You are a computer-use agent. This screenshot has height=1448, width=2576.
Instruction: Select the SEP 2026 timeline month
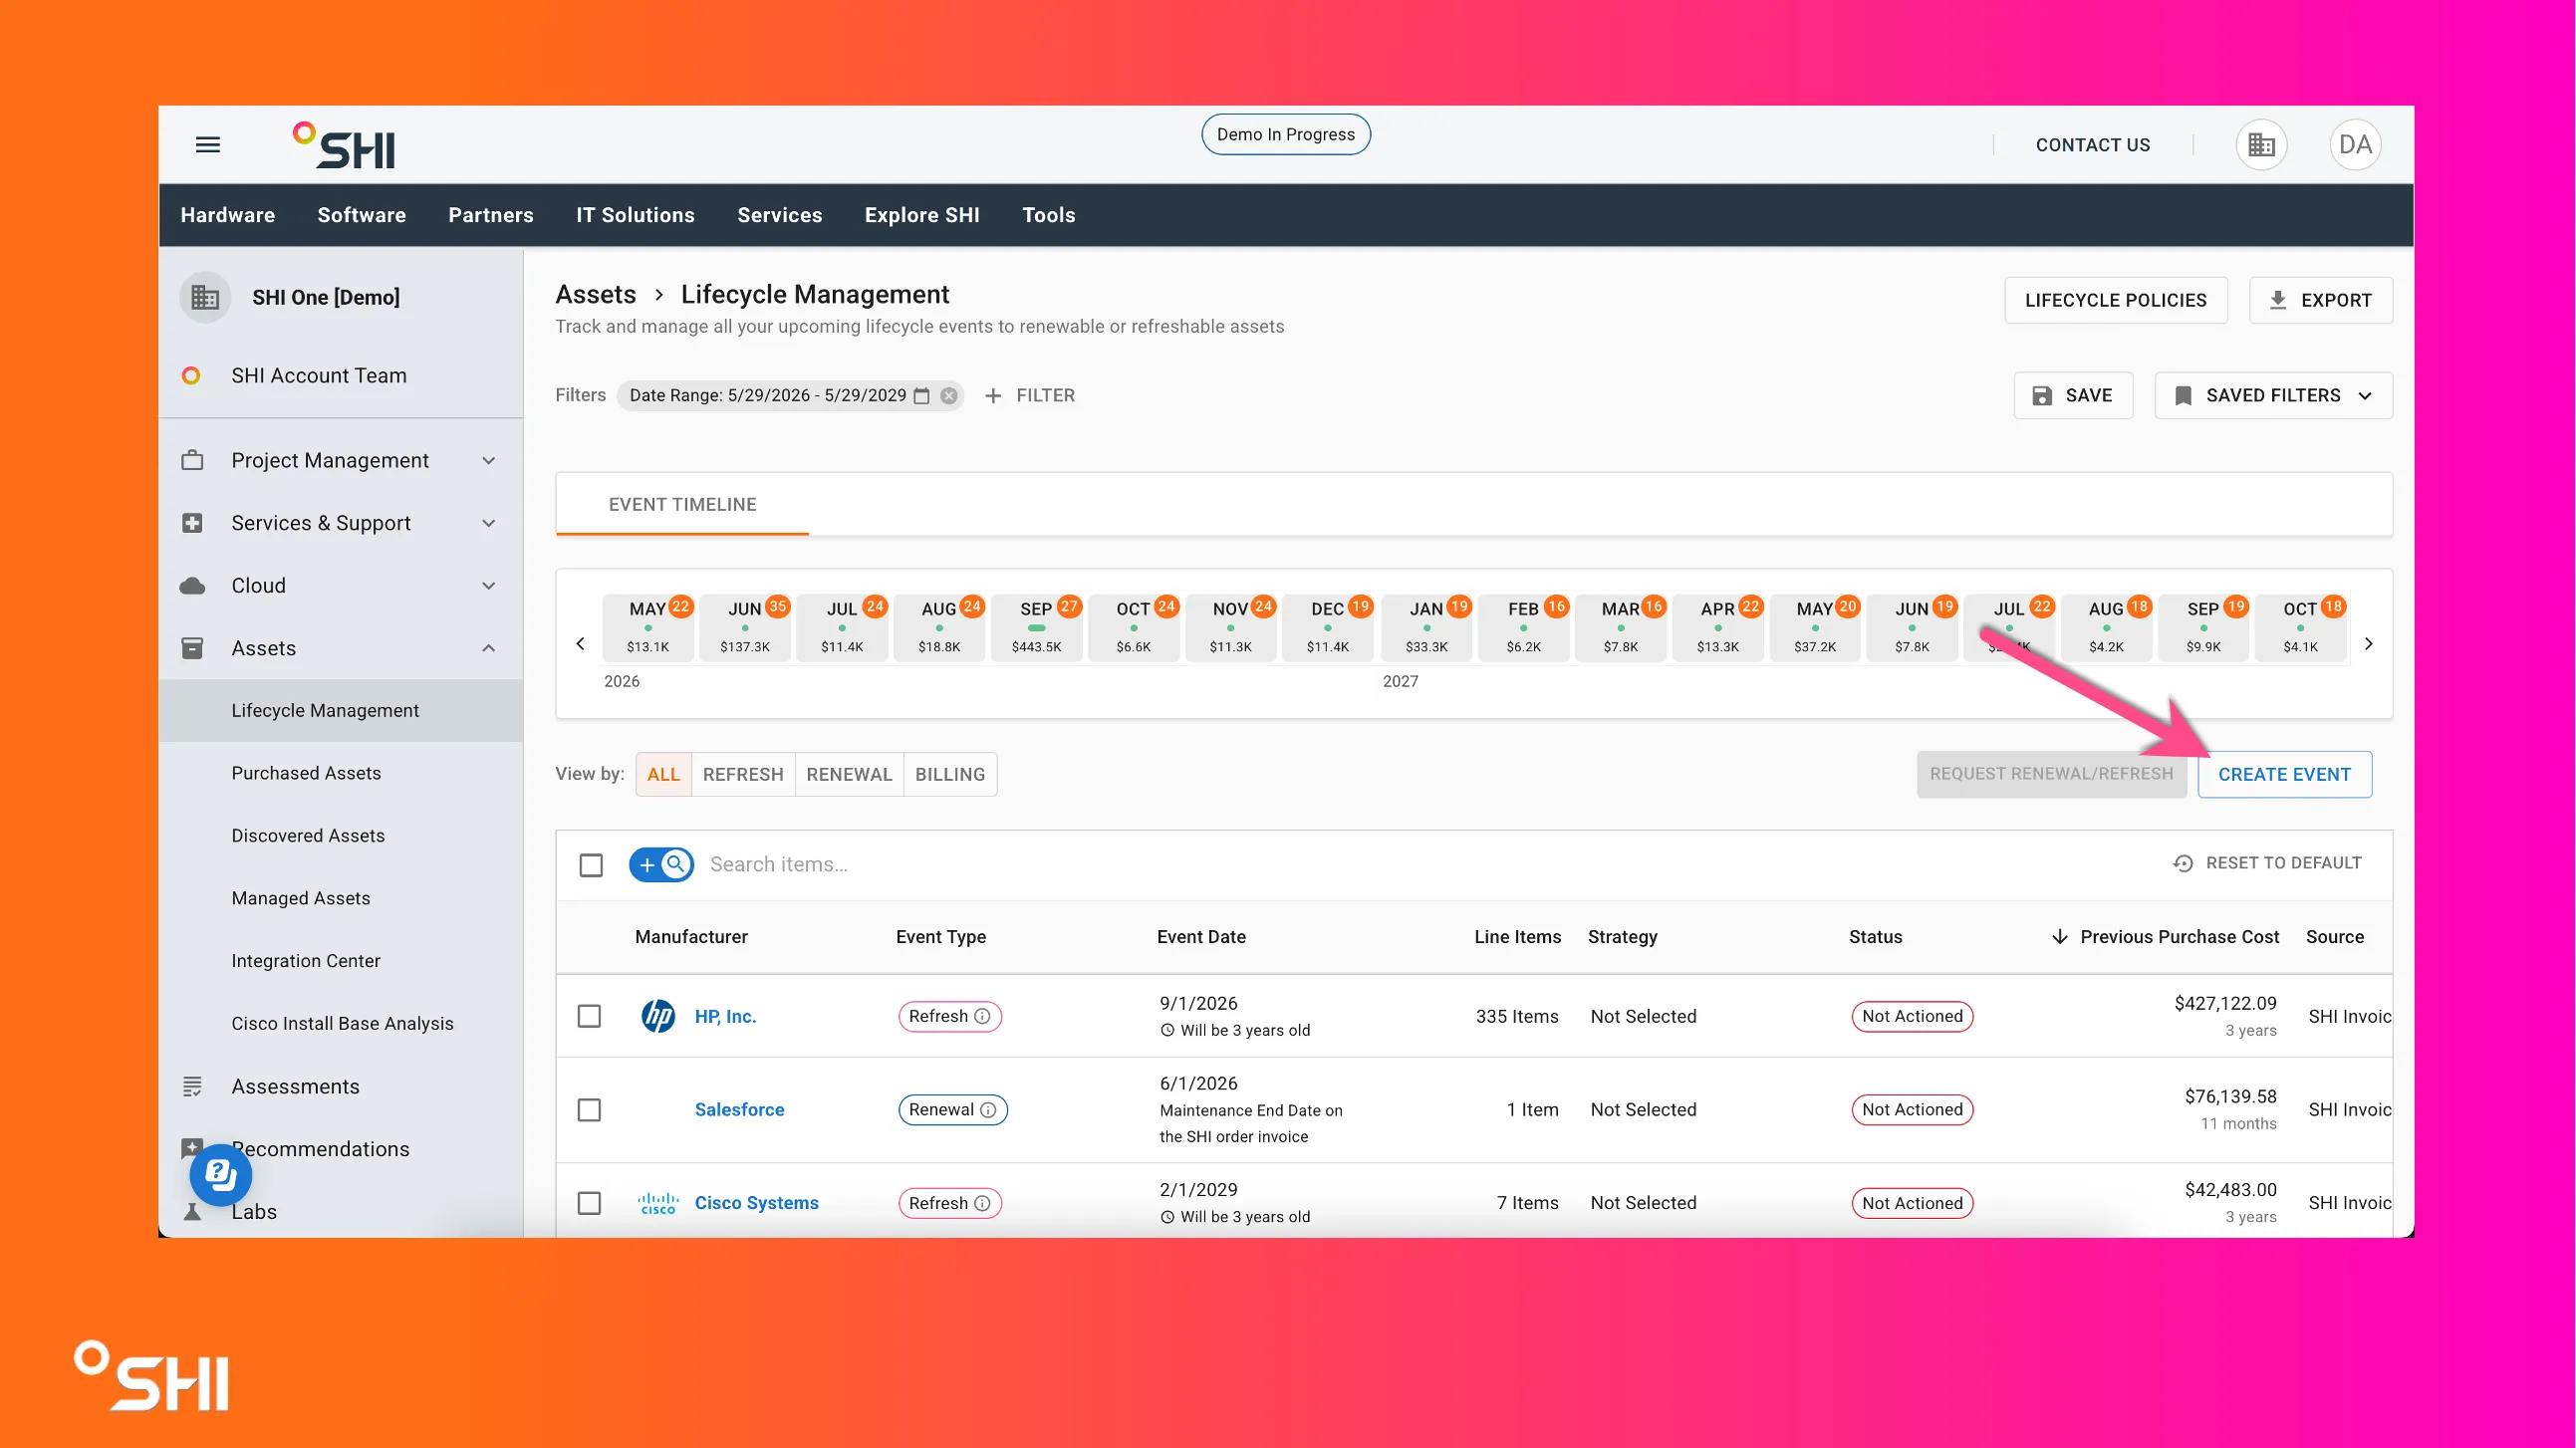click(x=1036, y=628)
